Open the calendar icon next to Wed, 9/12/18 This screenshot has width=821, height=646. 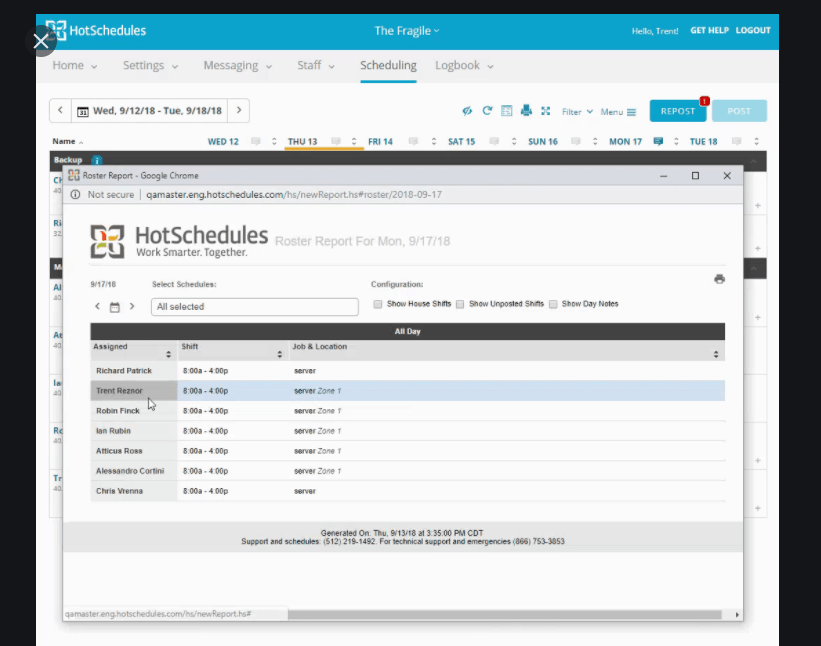click(x=83, y=112)
